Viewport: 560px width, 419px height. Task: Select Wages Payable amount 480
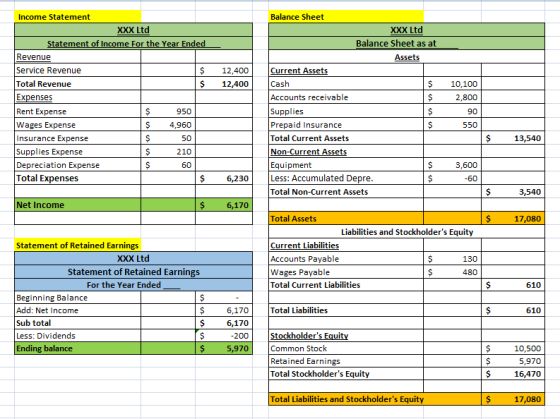pos(452,272)
